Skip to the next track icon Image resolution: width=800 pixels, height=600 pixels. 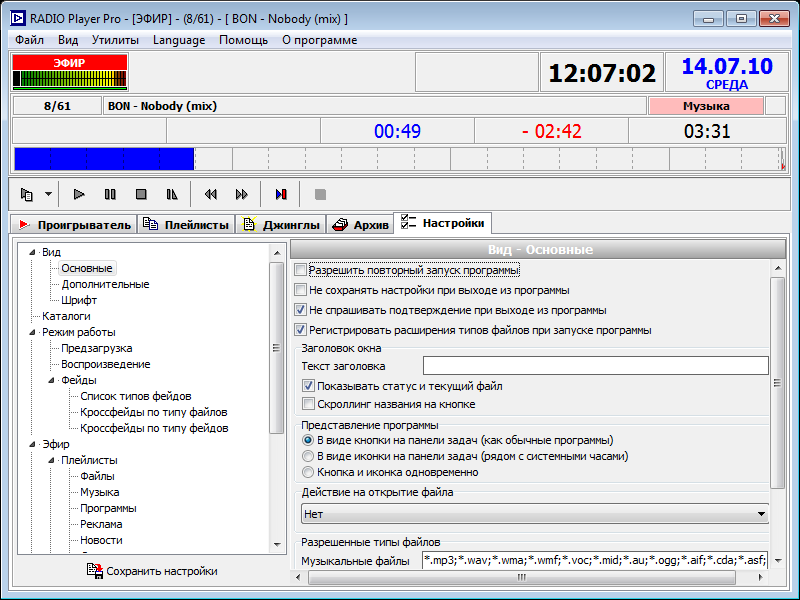281,194
